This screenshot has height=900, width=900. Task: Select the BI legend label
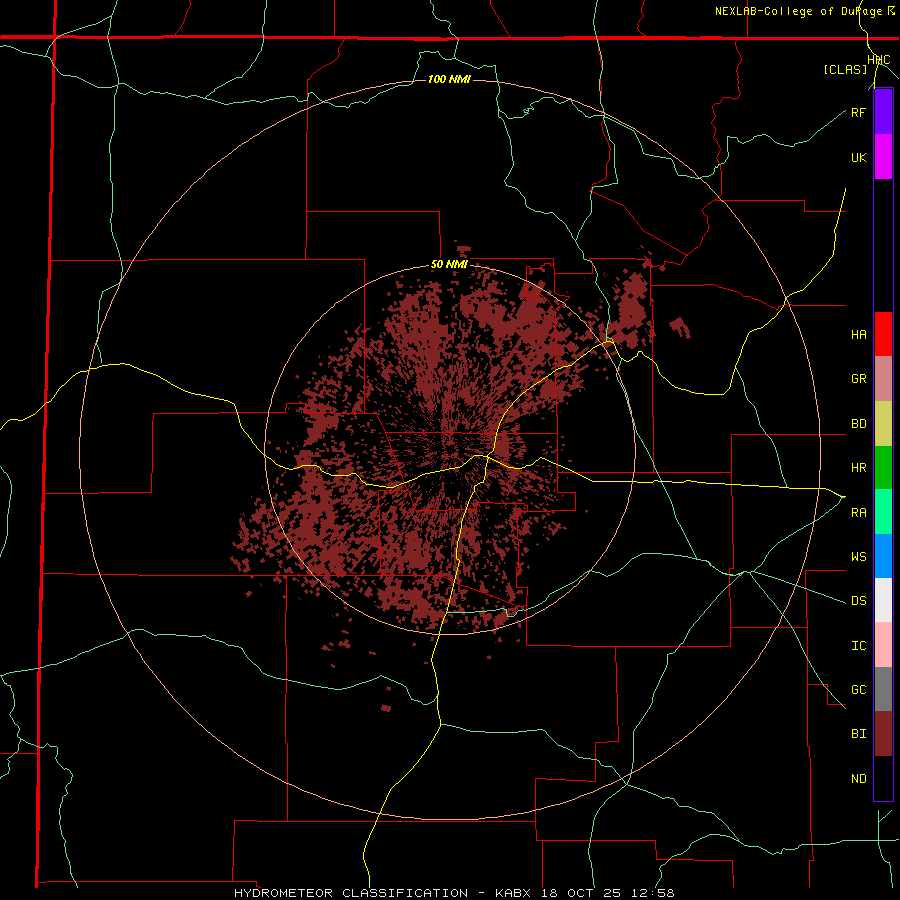point(858,734)
